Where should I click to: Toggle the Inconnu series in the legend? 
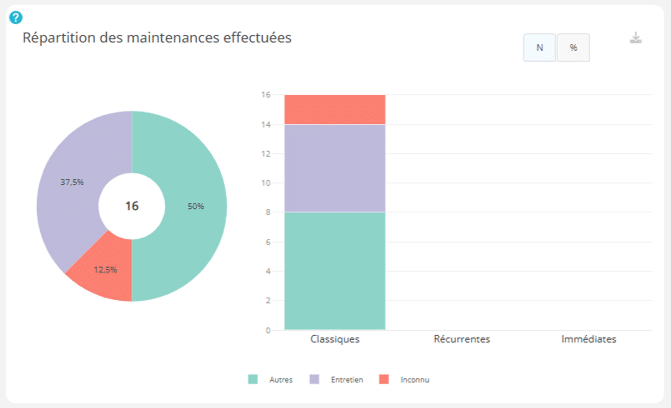click(415, 380)
